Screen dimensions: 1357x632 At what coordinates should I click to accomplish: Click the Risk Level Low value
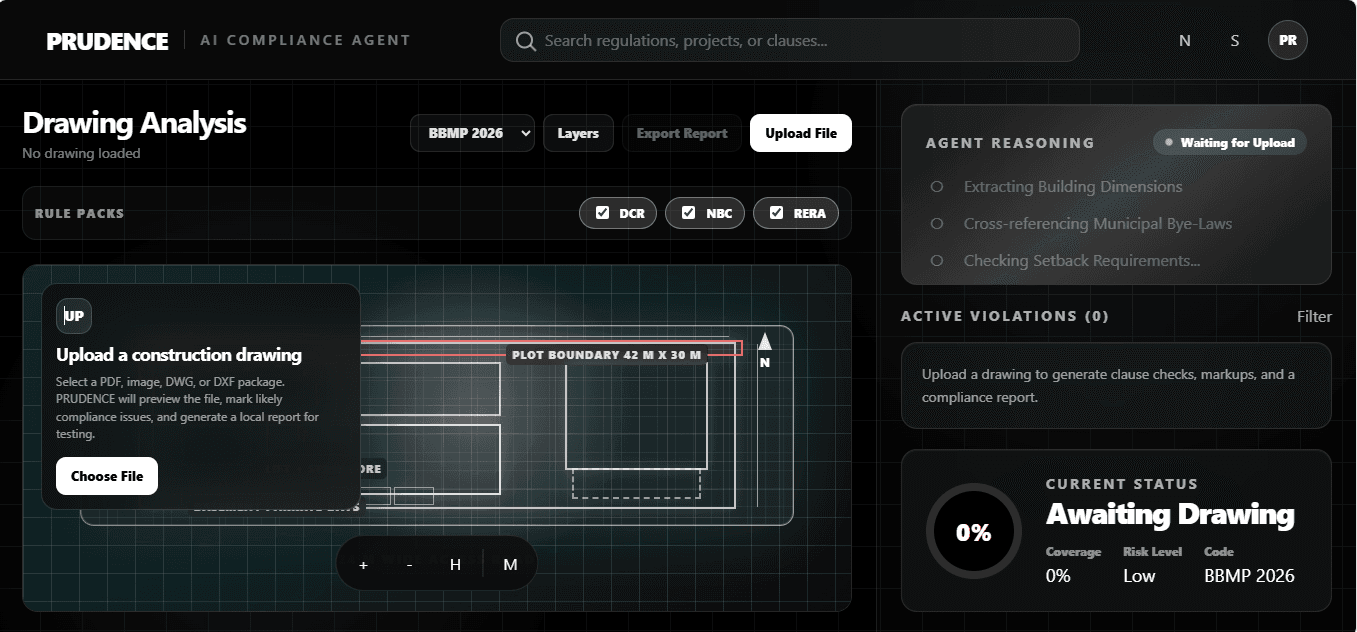click(1138, 576)
